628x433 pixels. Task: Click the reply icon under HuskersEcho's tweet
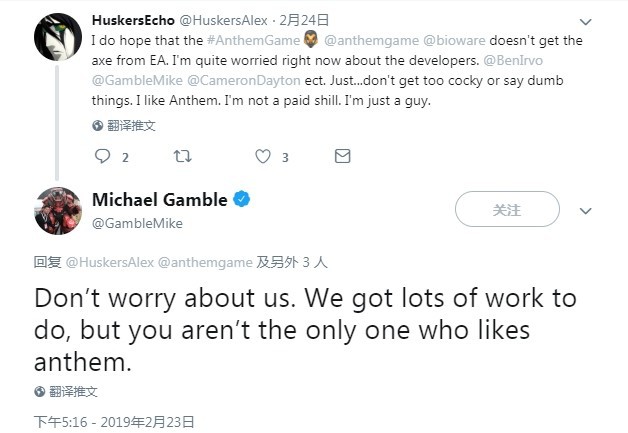point(102,157)
